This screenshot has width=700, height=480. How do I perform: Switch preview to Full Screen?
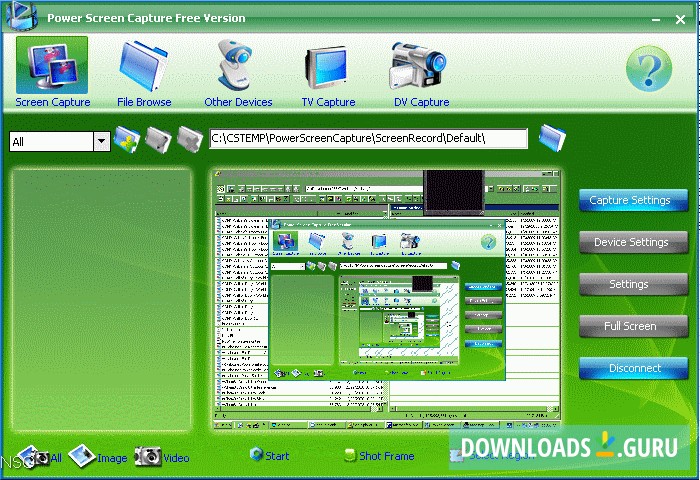click(633, 326)
